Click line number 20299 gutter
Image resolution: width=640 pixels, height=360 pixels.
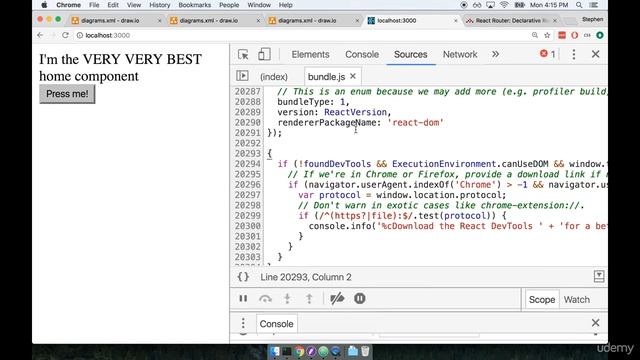[248, 216]
